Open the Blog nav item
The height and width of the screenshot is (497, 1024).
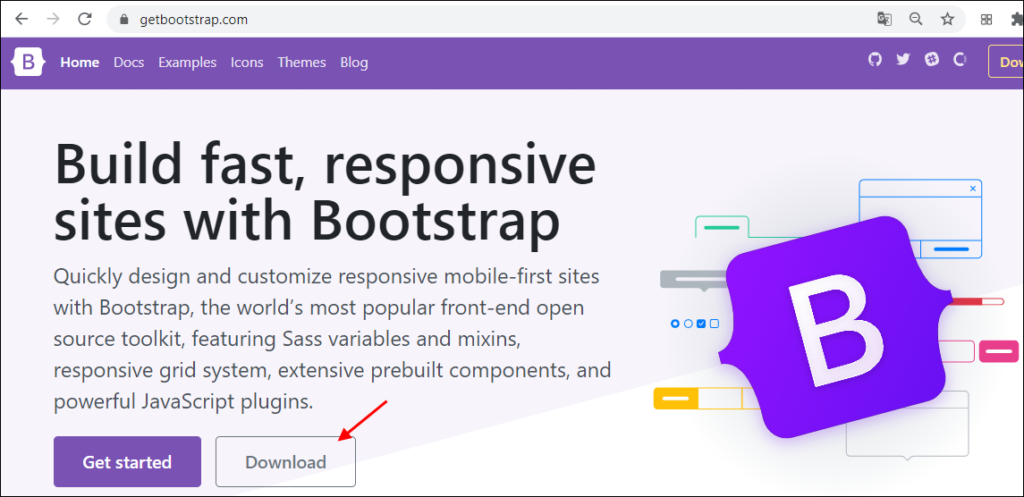click(354, 62)
